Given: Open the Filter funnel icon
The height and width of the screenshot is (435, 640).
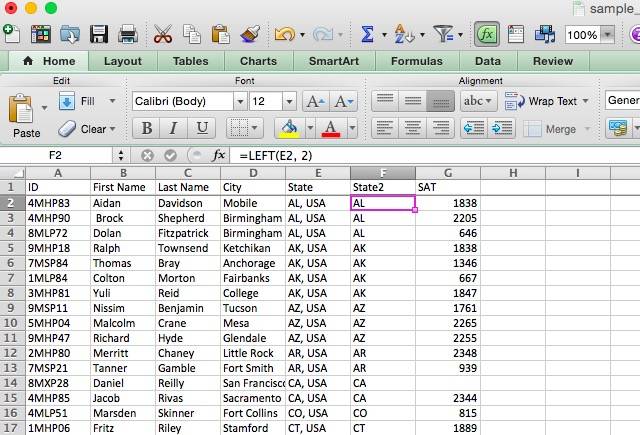Looking at the screenshot, I should (443, 34).
